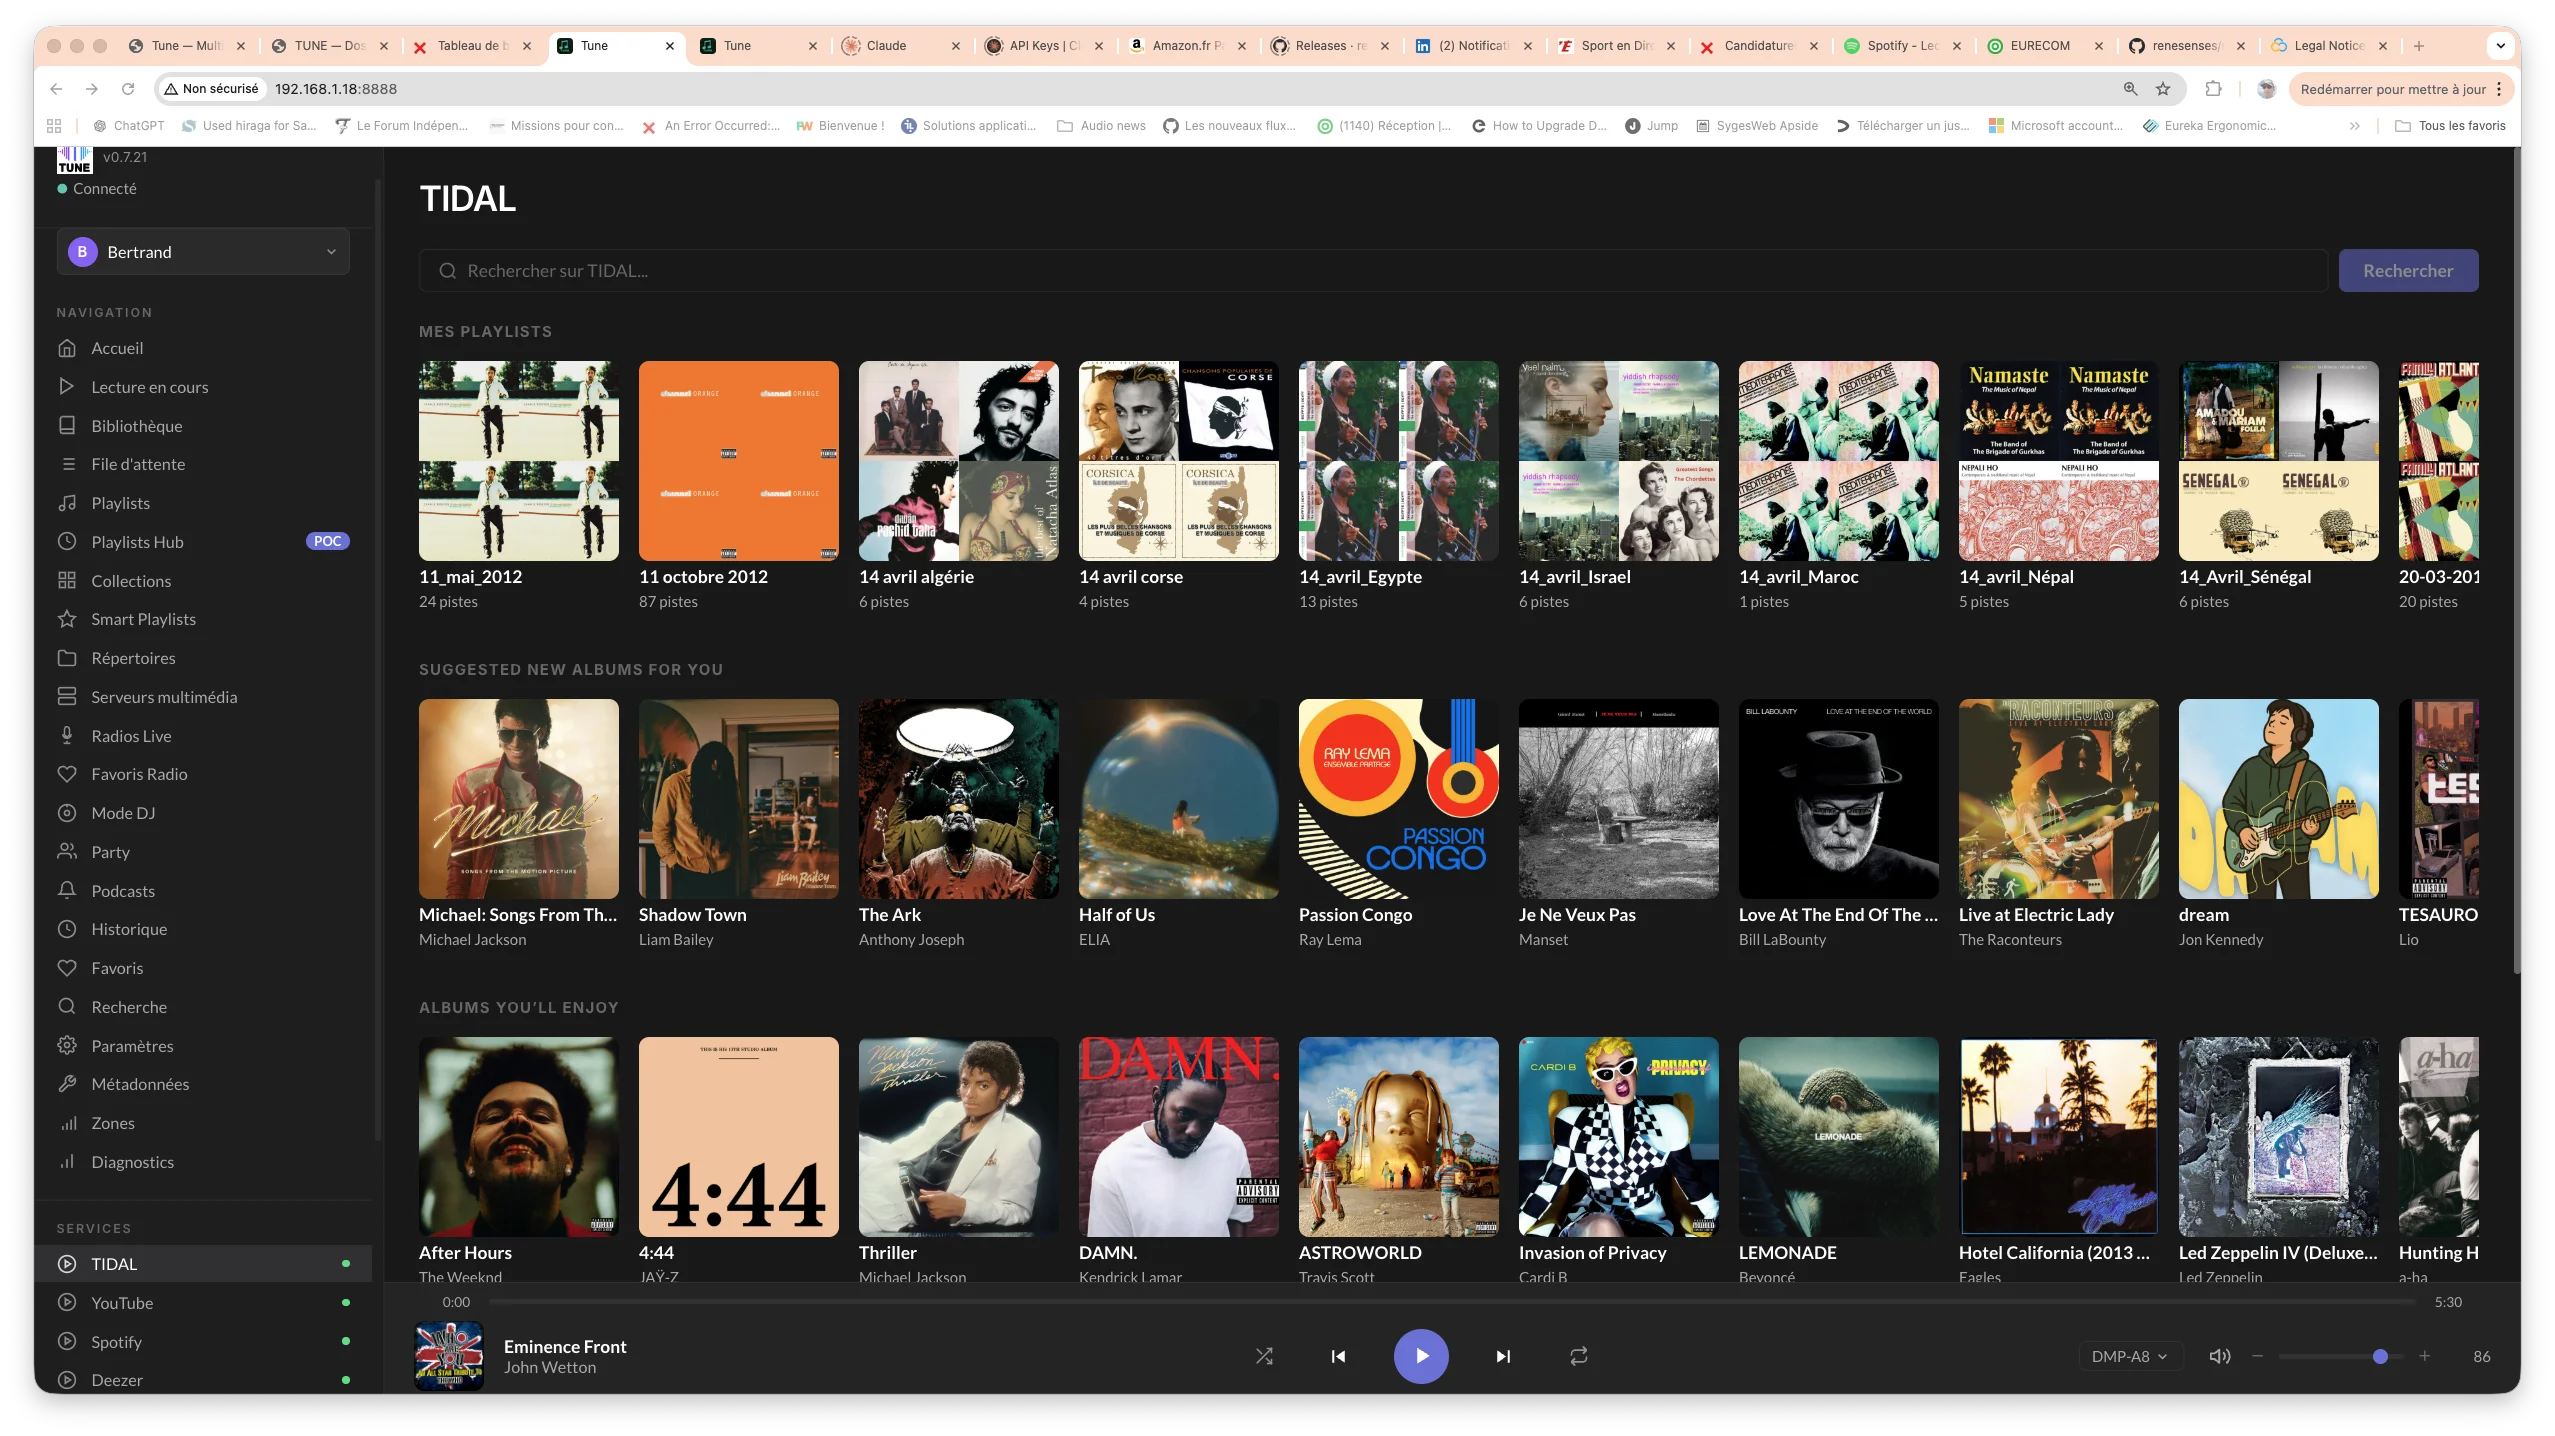
Task: Adjust the volume slider handle
Action: coord(2380,1356)
